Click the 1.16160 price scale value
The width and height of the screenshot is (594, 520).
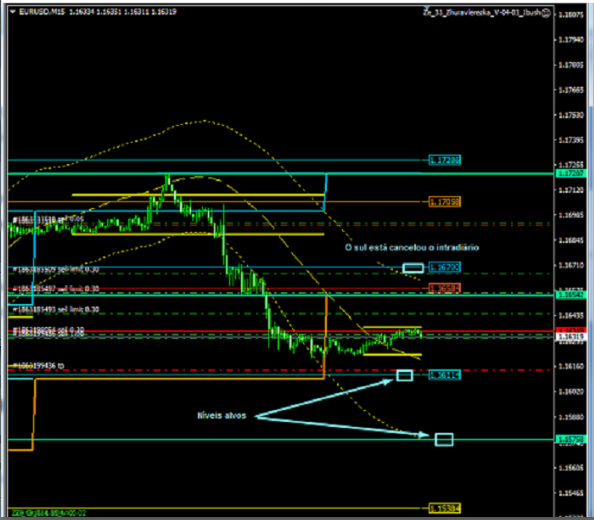coord(571,366)
